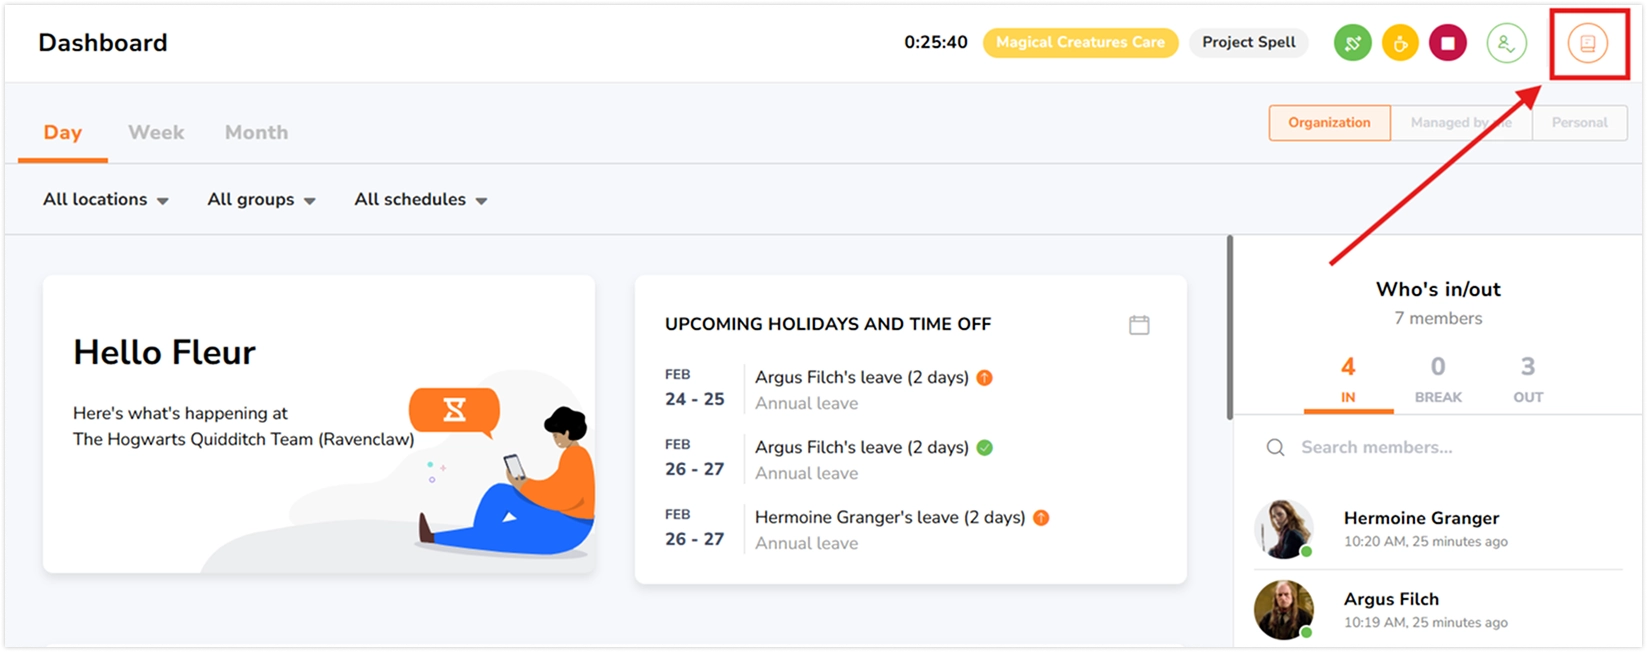Stop the timer with the red stop button
Screen dimensions: 1647x652
[1447, 43]
